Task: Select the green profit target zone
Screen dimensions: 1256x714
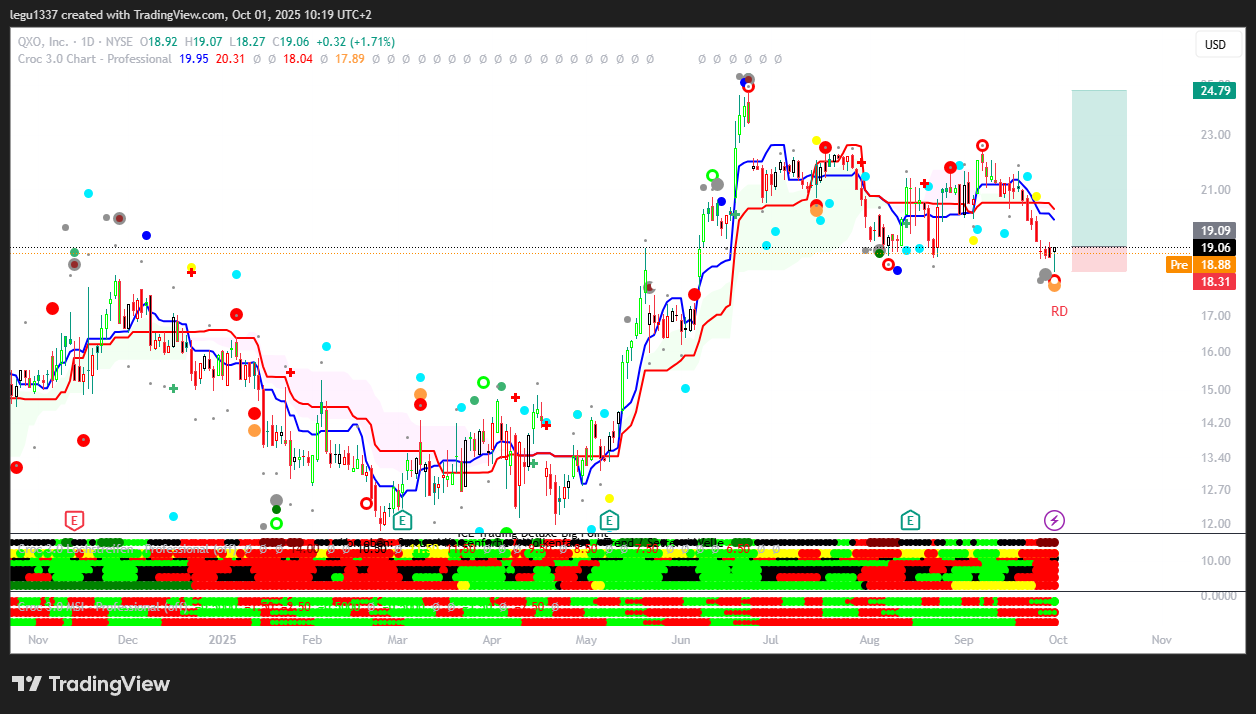Action: [x=1099, y=167]
